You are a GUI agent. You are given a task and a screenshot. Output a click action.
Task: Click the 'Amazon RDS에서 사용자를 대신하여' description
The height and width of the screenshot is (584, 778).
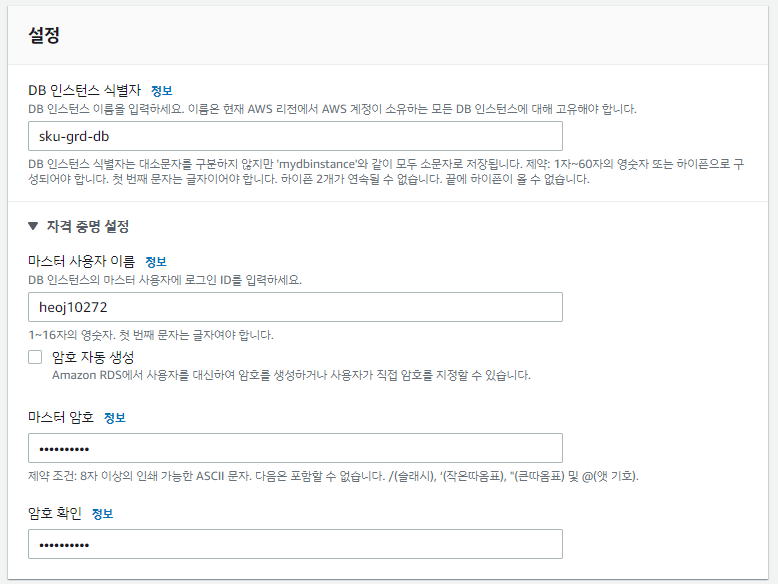[291, 375]
